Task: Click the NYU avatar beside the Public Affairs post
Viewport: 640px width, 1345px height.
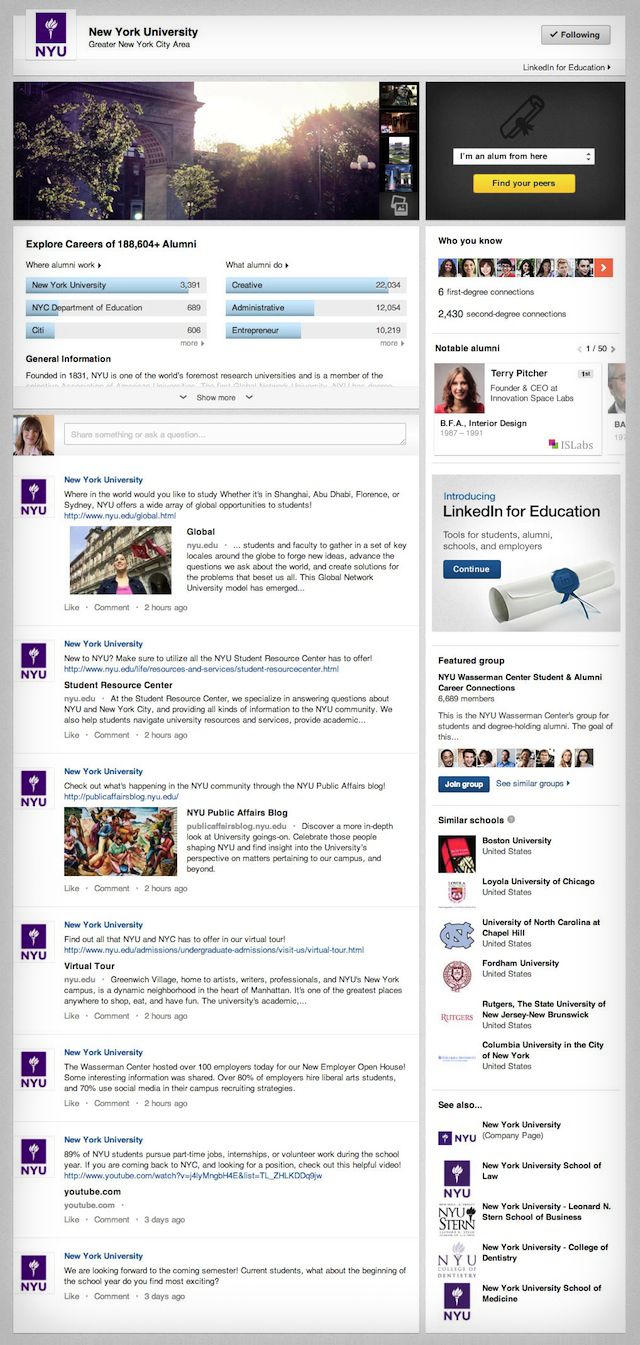Action: pos(34,790)
